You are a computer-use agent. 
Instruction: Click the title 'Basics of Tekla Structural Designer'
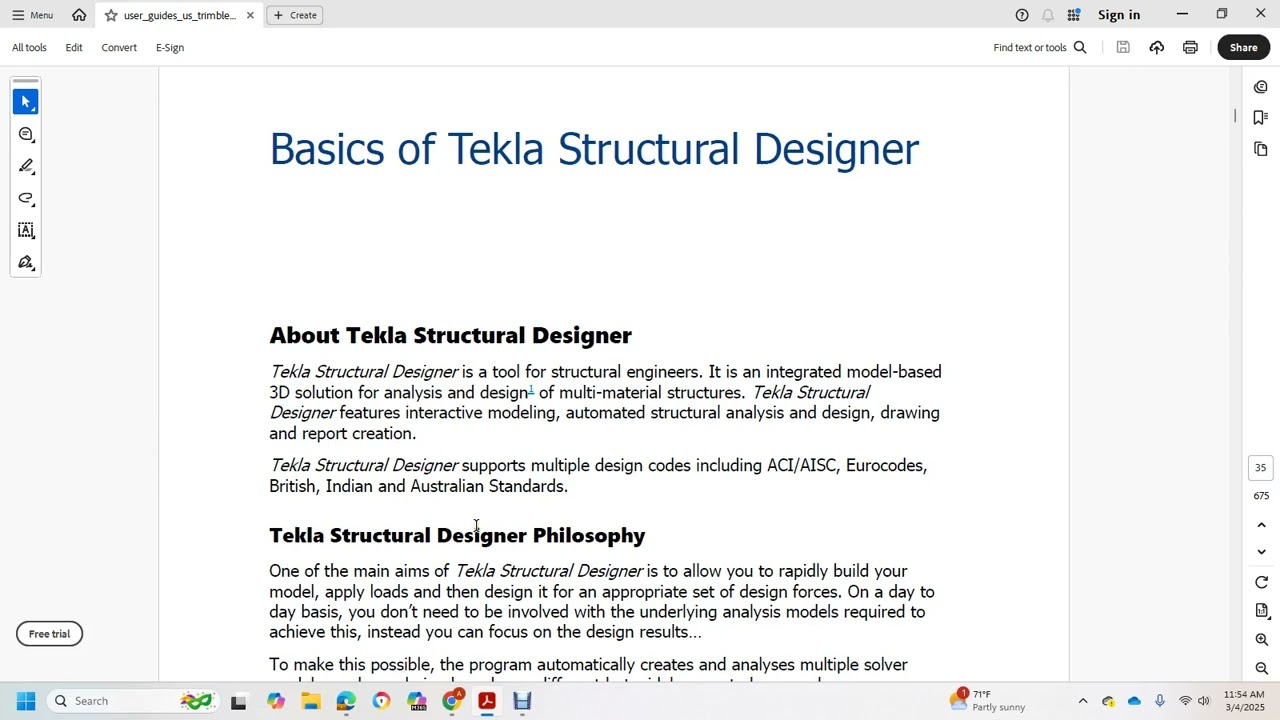coord(594,150)
